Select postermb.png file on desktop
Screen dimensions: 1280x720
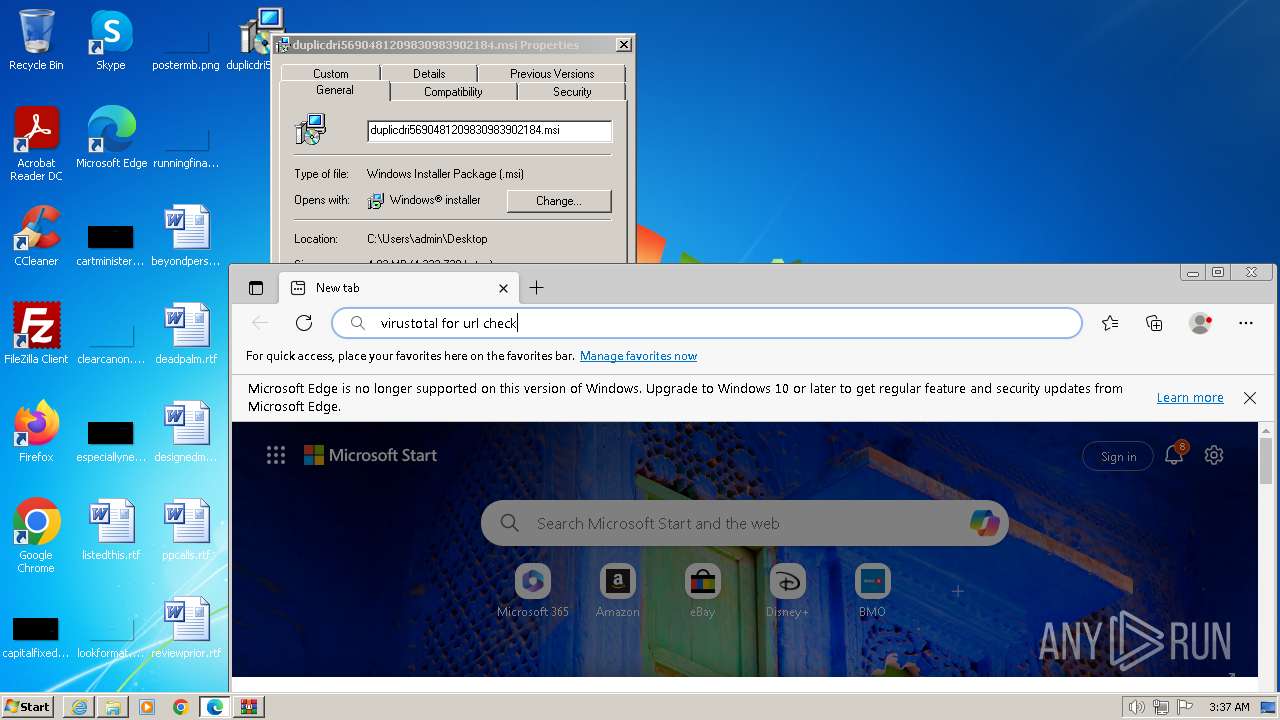(186, 48)
